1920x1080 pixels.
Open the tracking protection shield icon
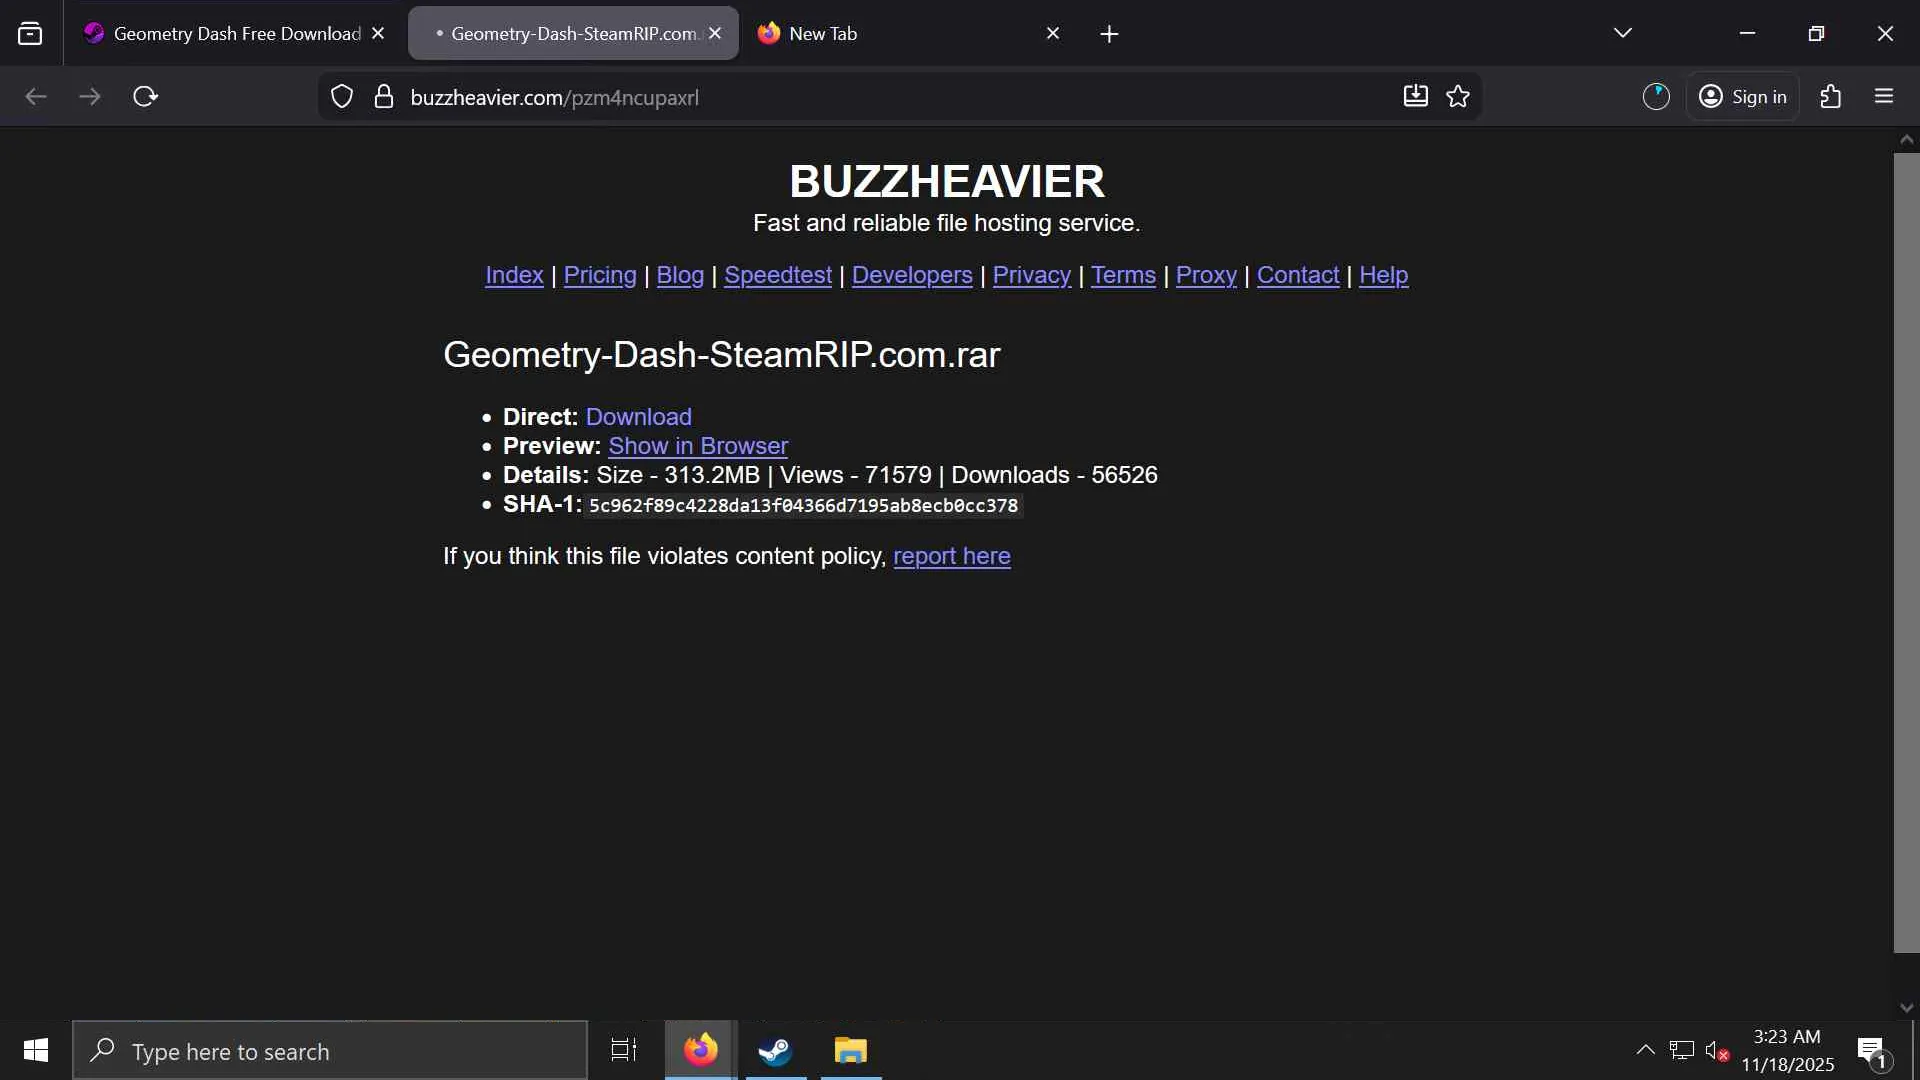tap(342, 97)
